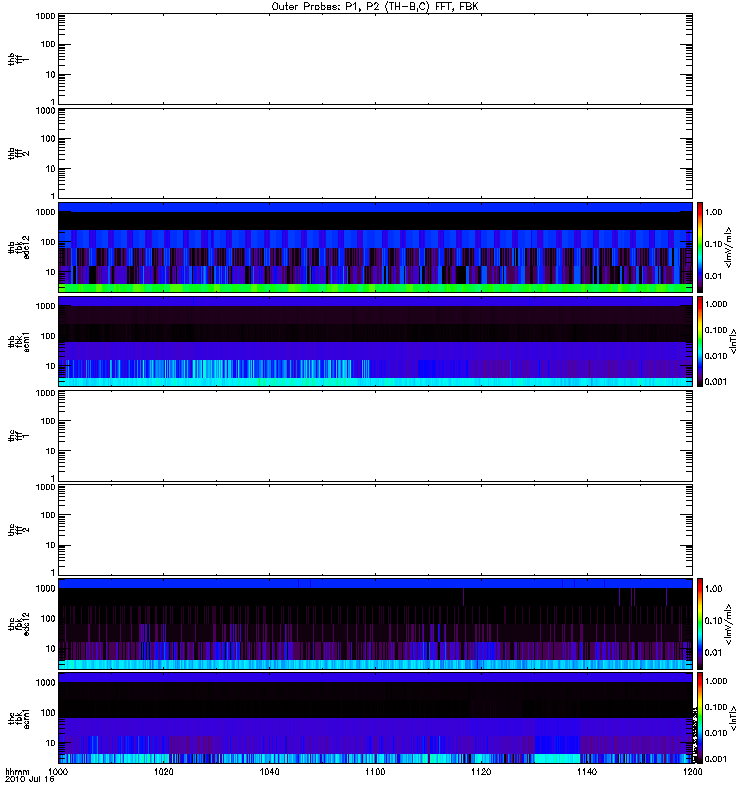Click the thc fft 1 y-axis label
This screenshot has height=800, width=750.
point(18,436)
